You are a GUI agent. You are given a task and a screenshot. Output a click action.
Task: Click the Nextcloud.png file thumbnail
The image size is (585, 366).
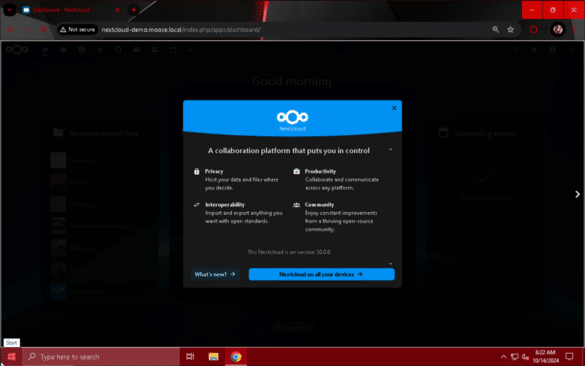pos(58,291)
